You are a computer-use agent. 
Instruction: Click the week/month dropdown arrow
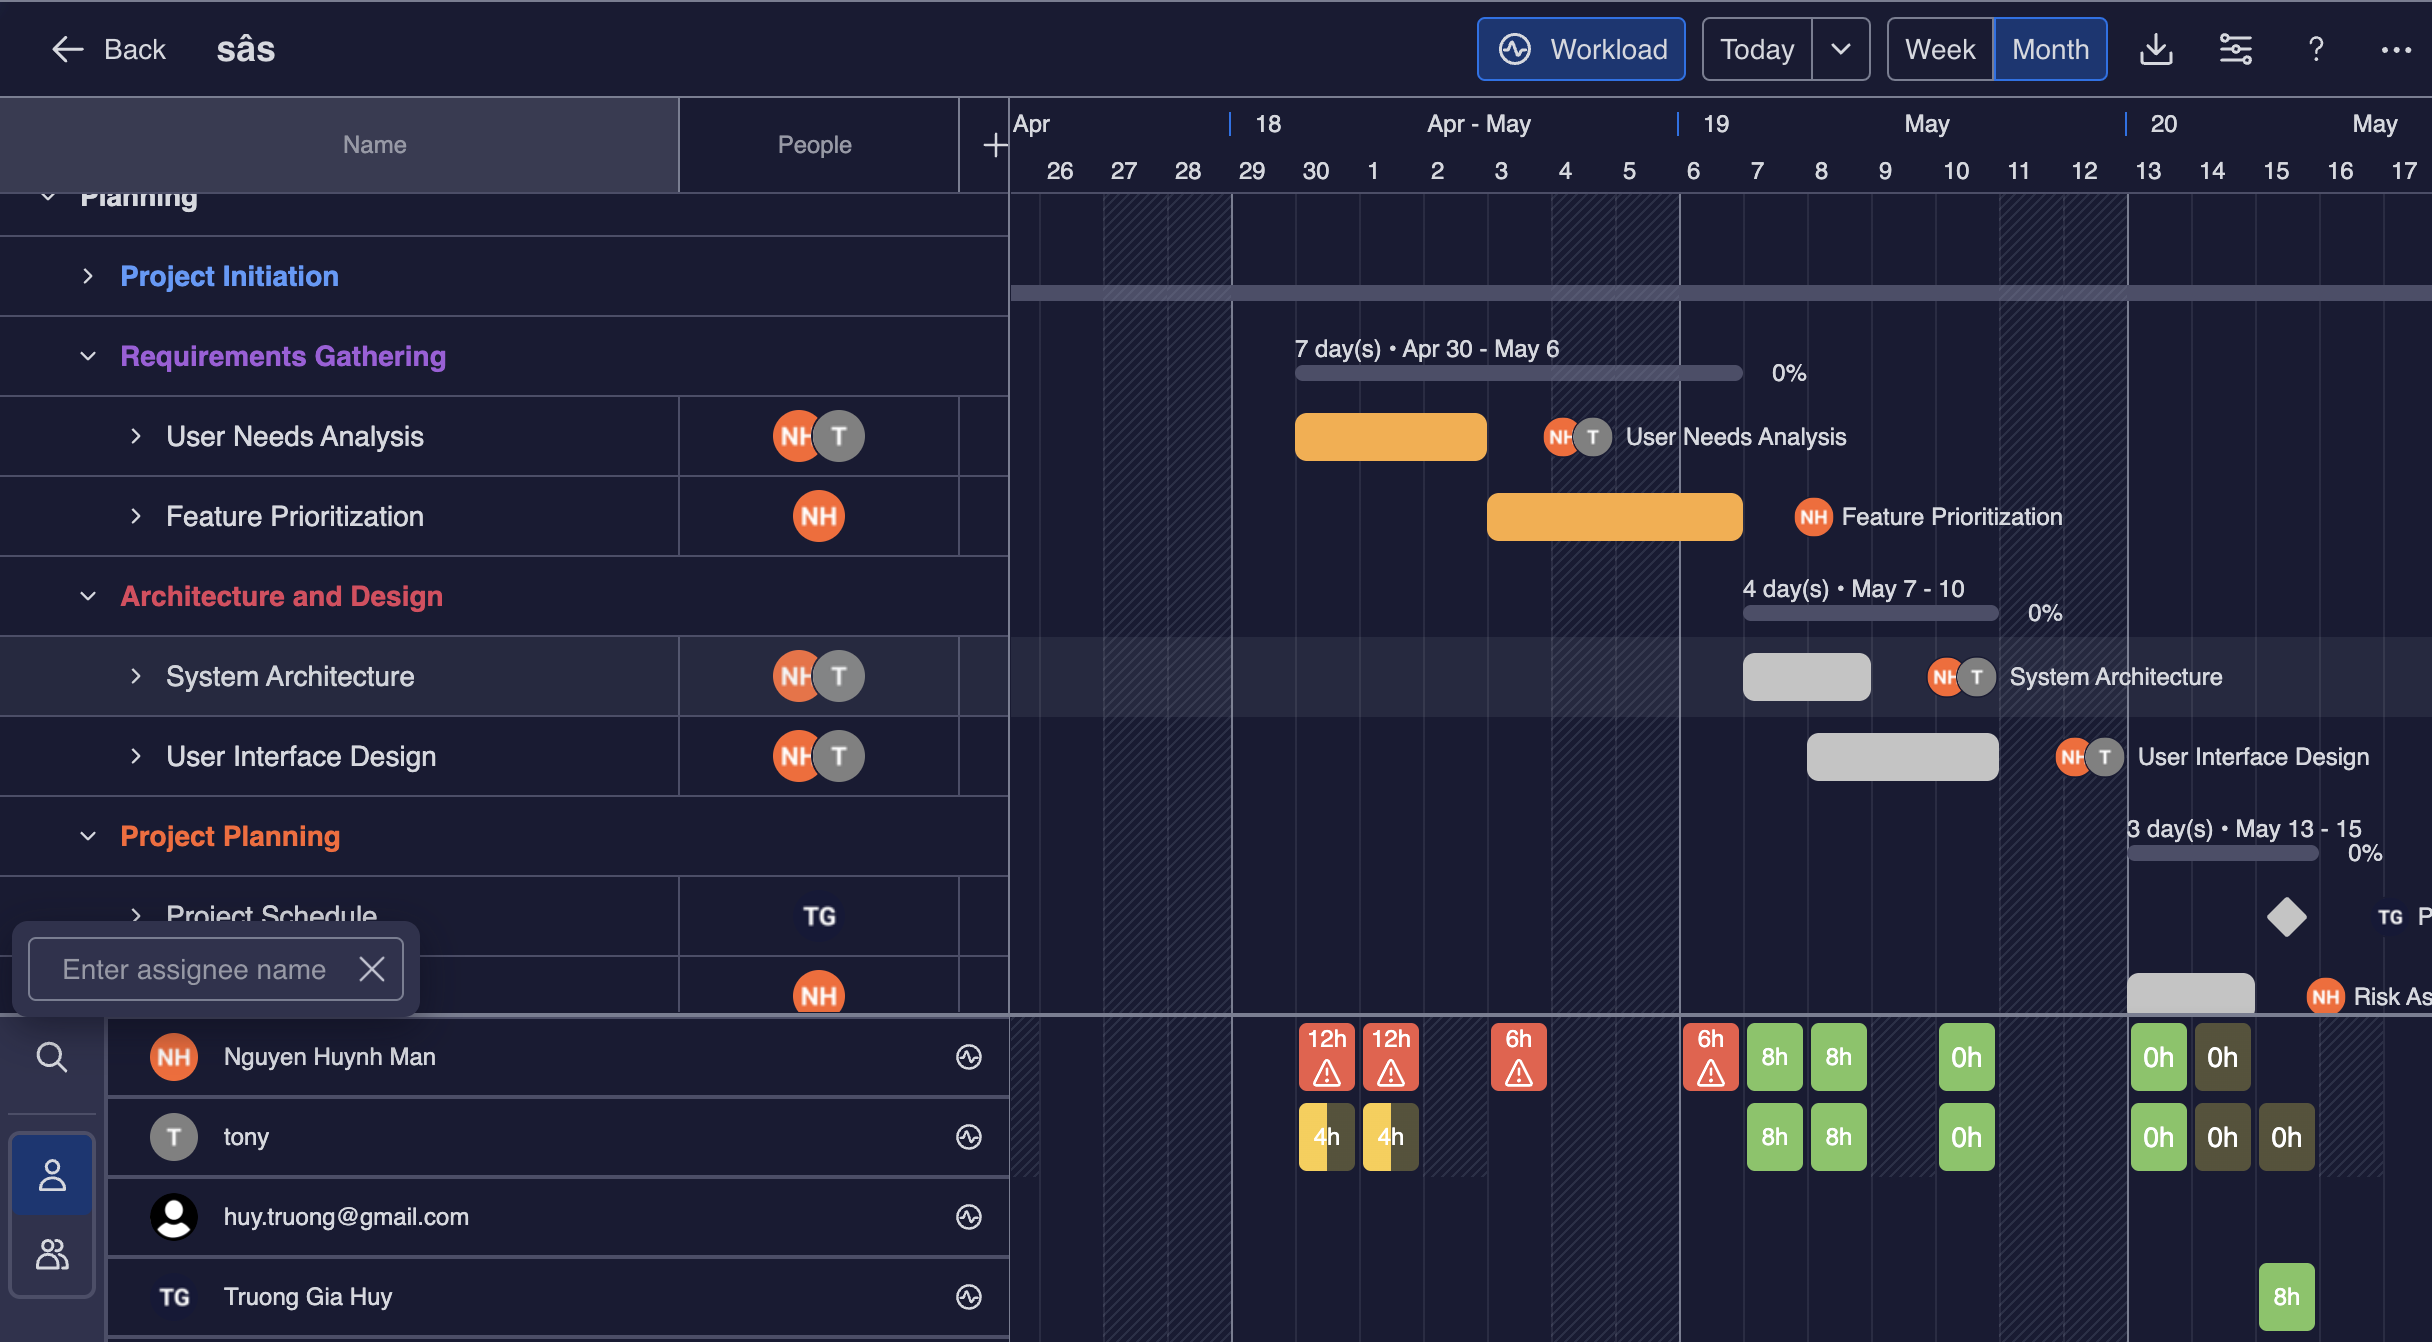click(x=1839, y=48)
